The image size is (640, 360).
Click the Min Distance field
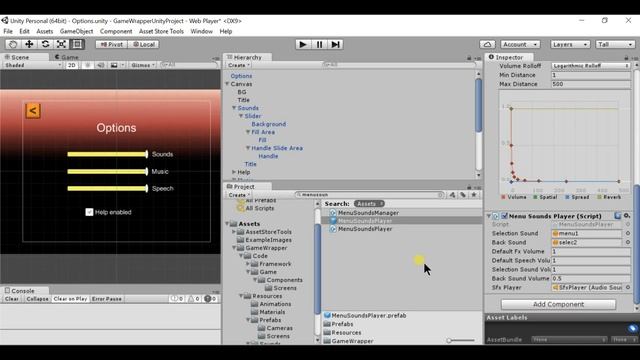click(591, 75)
